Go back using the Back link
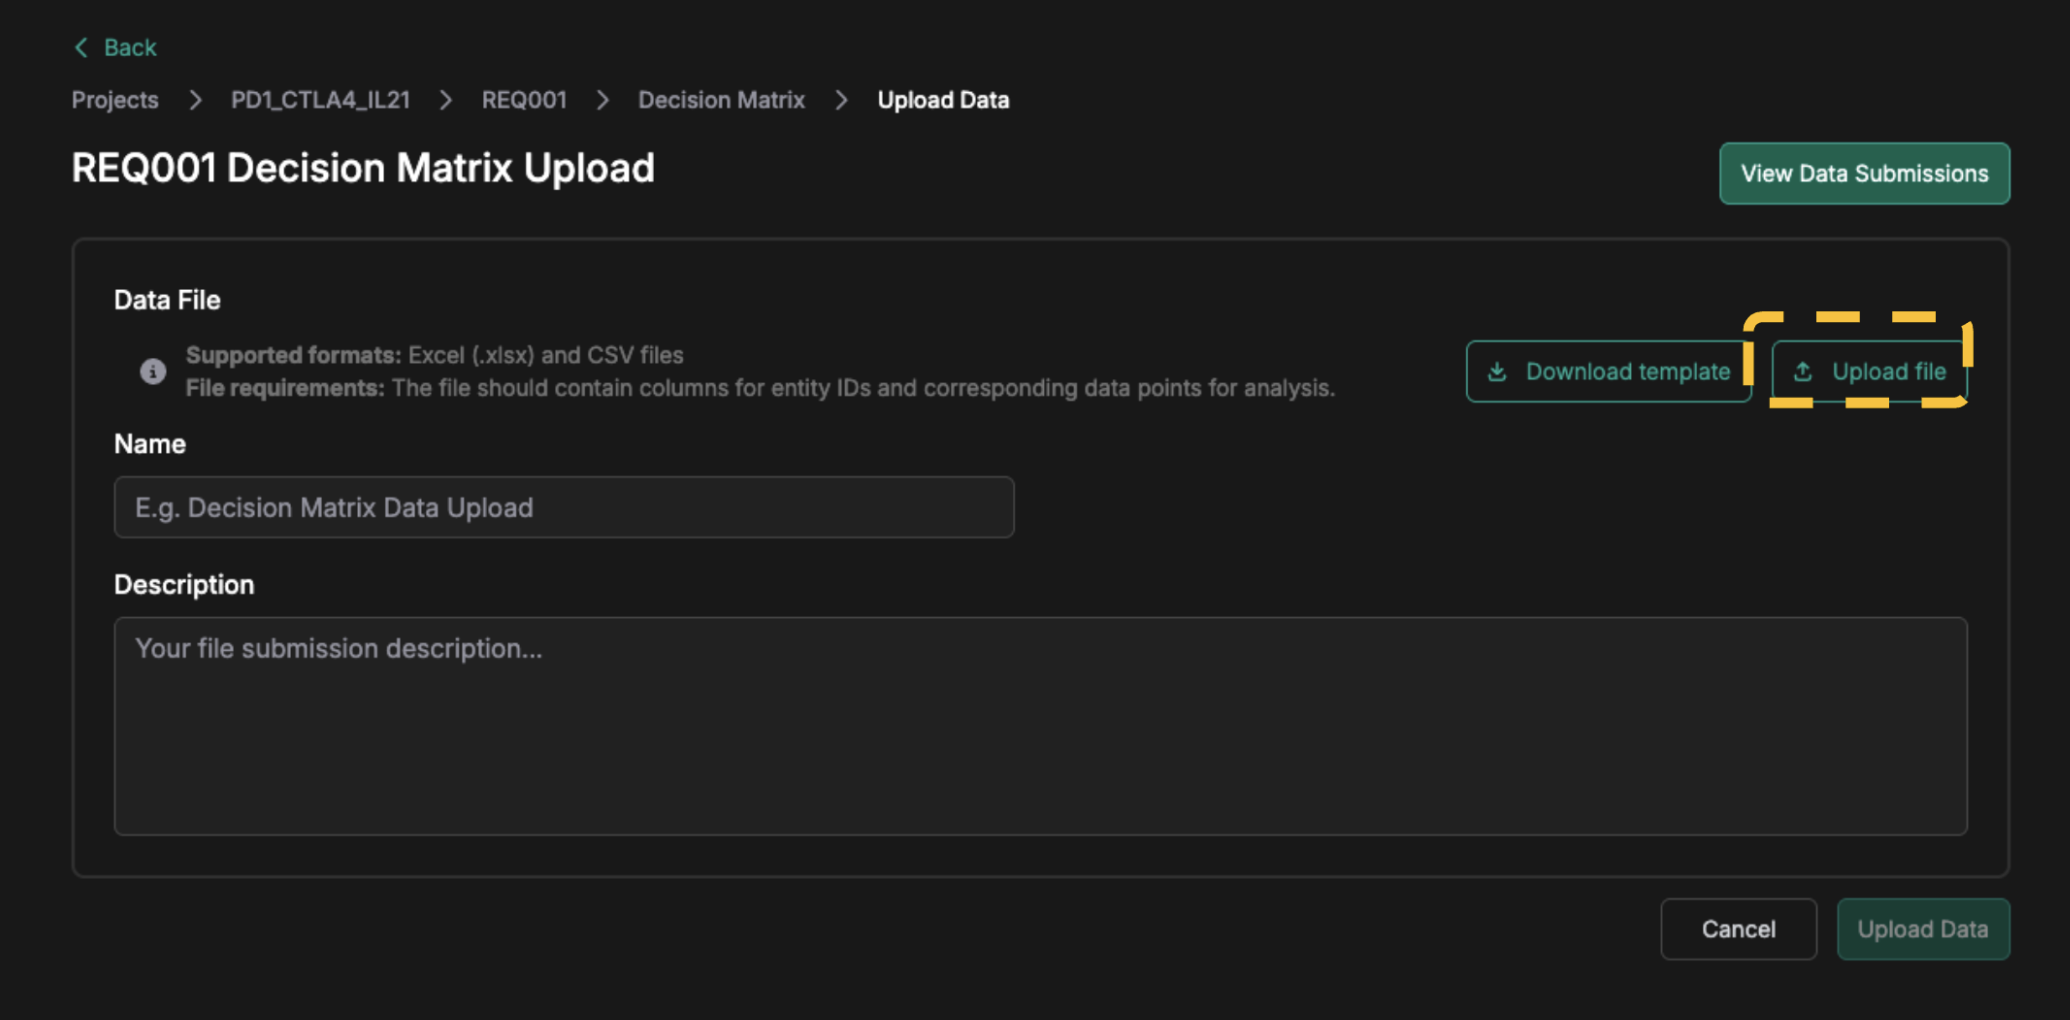The height and width of the screenshot is (1020, 2070). [x=129, y=48]
